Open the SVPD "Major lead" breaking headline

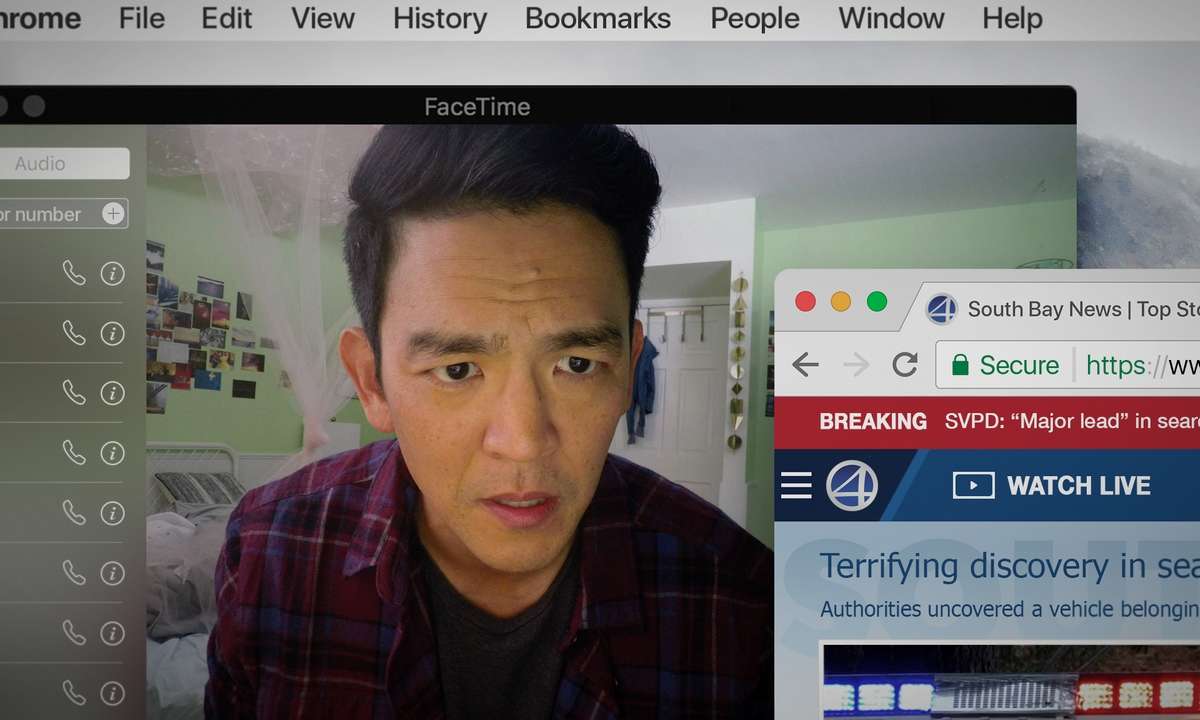[1072, 422]
